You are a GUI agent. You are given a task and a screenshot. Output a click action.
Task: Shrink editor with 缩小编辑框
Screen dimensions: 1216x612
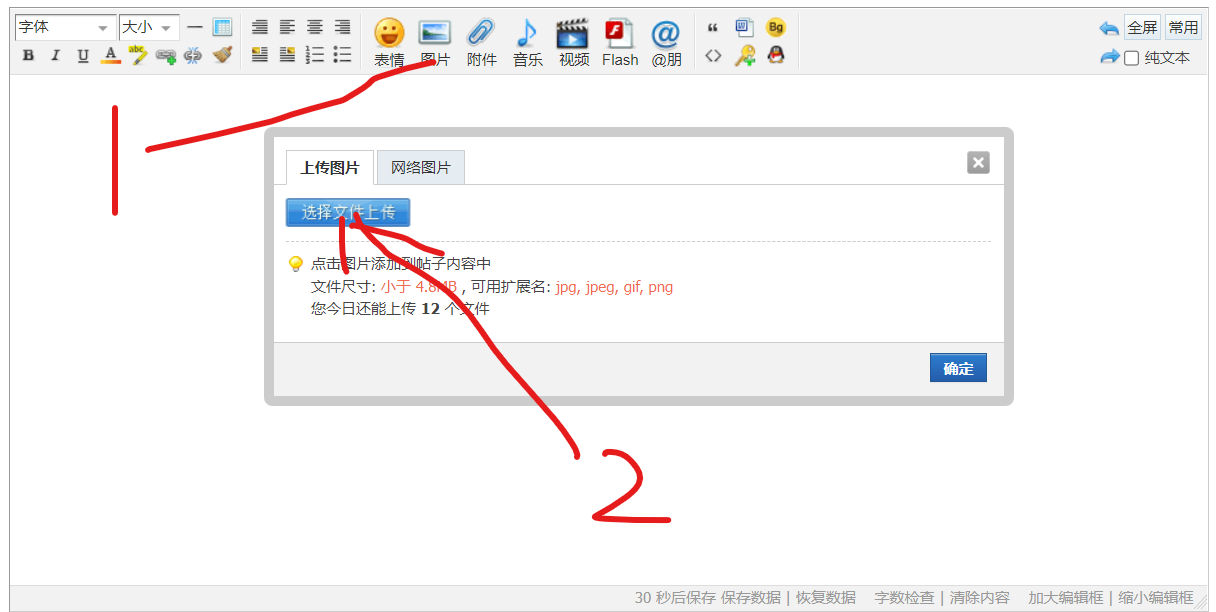[1156, 597]
